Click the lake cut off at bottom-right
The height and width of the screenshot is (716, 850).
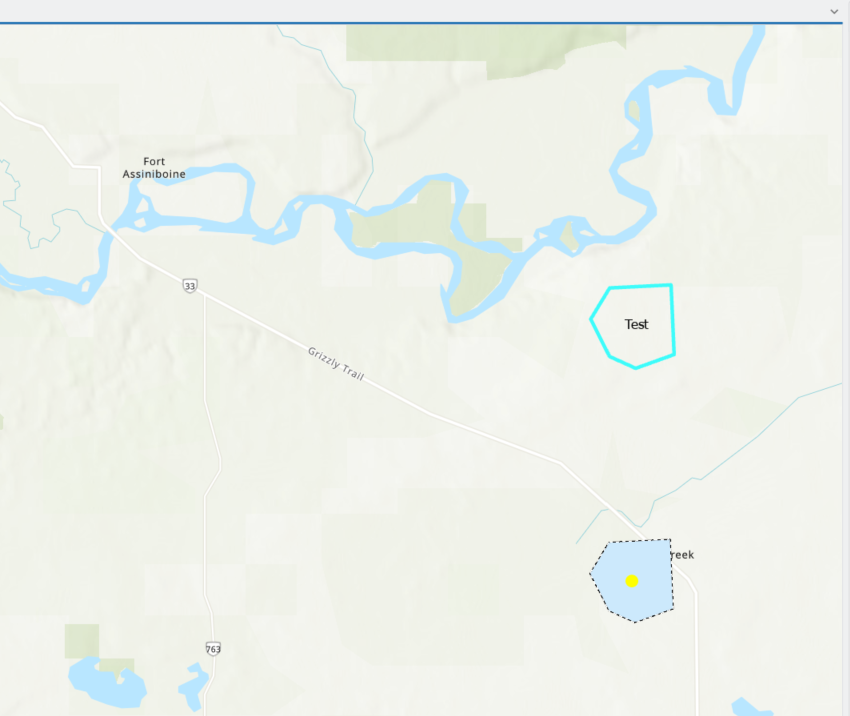[751, 707]
